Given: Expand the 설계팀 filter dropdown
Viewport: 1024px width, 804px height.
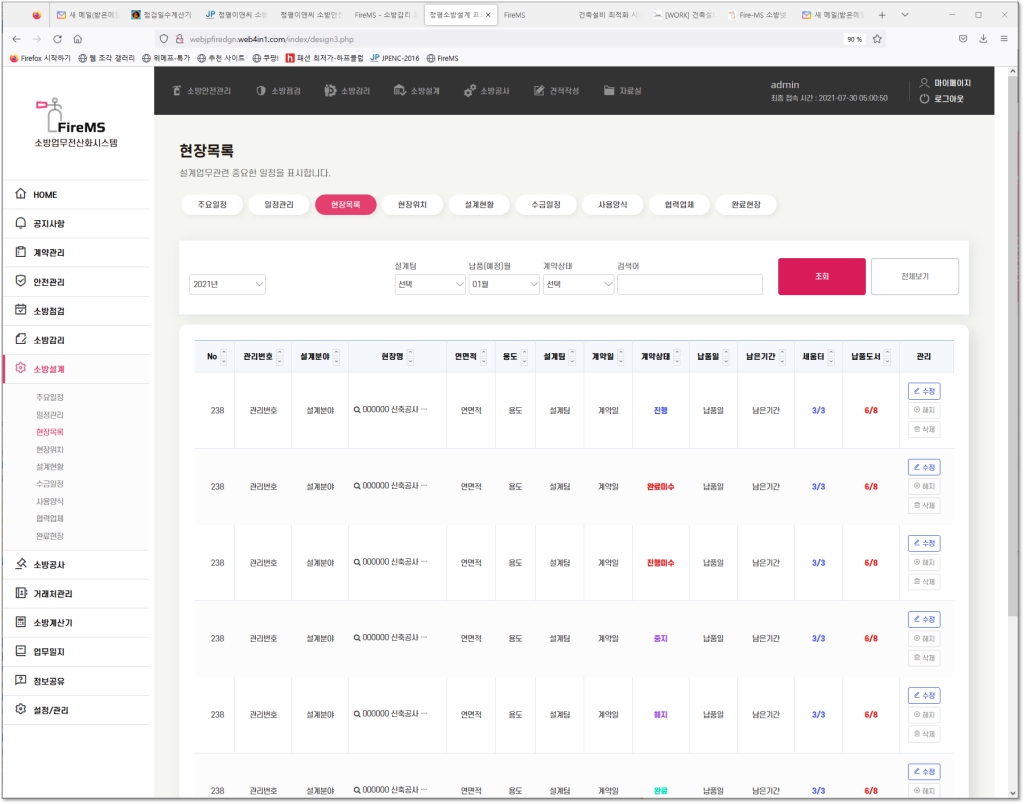Looking at the screenshot, I should 429,285.
